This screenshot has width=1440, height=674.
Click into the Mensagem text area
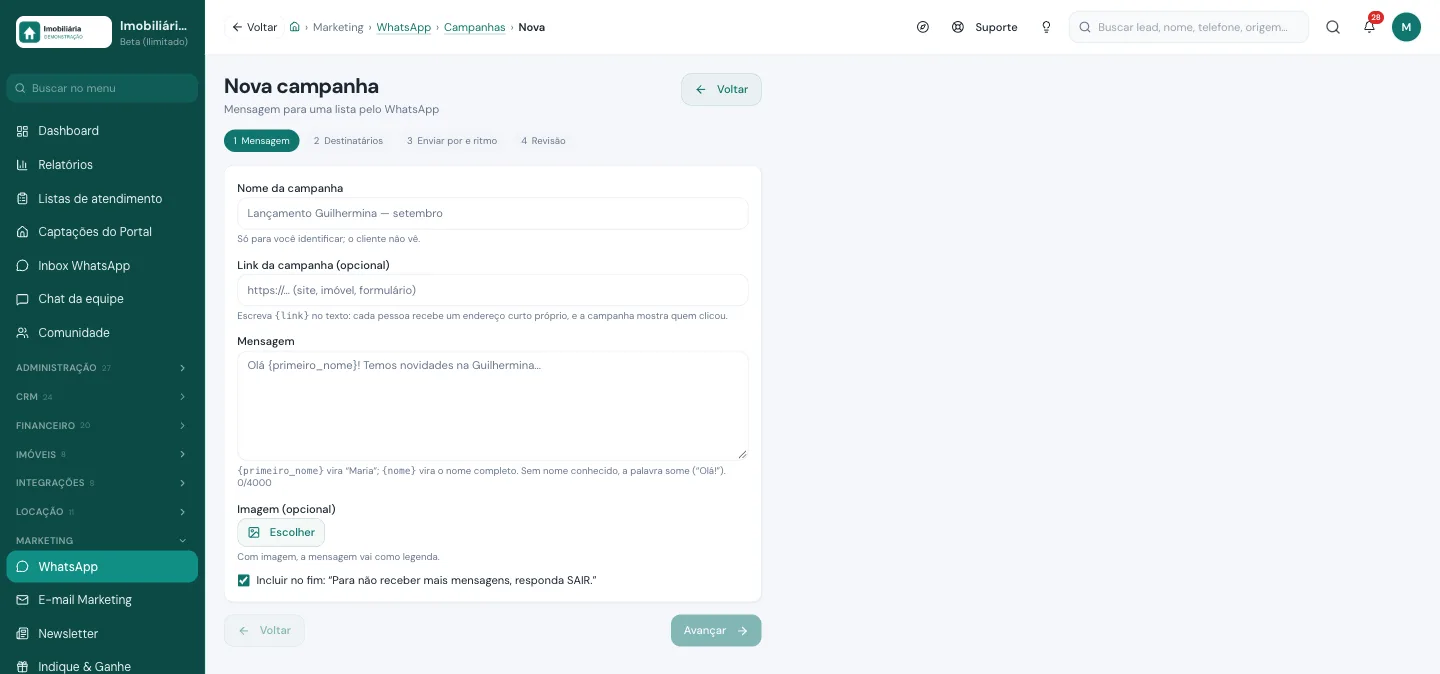pyautogui.click(x=493, y=405)
